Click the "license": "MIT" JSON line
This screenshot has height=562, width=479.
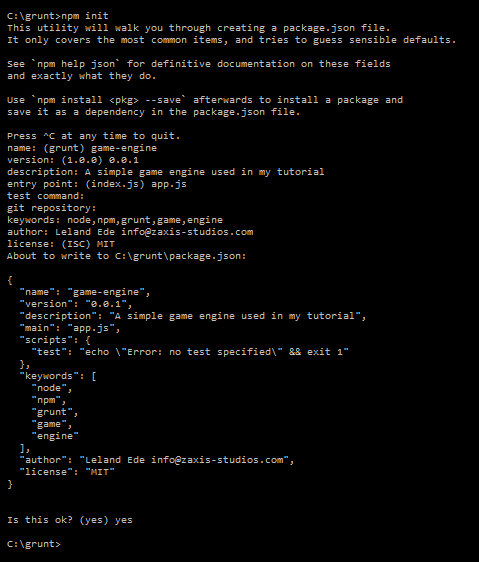coord(67,472)
